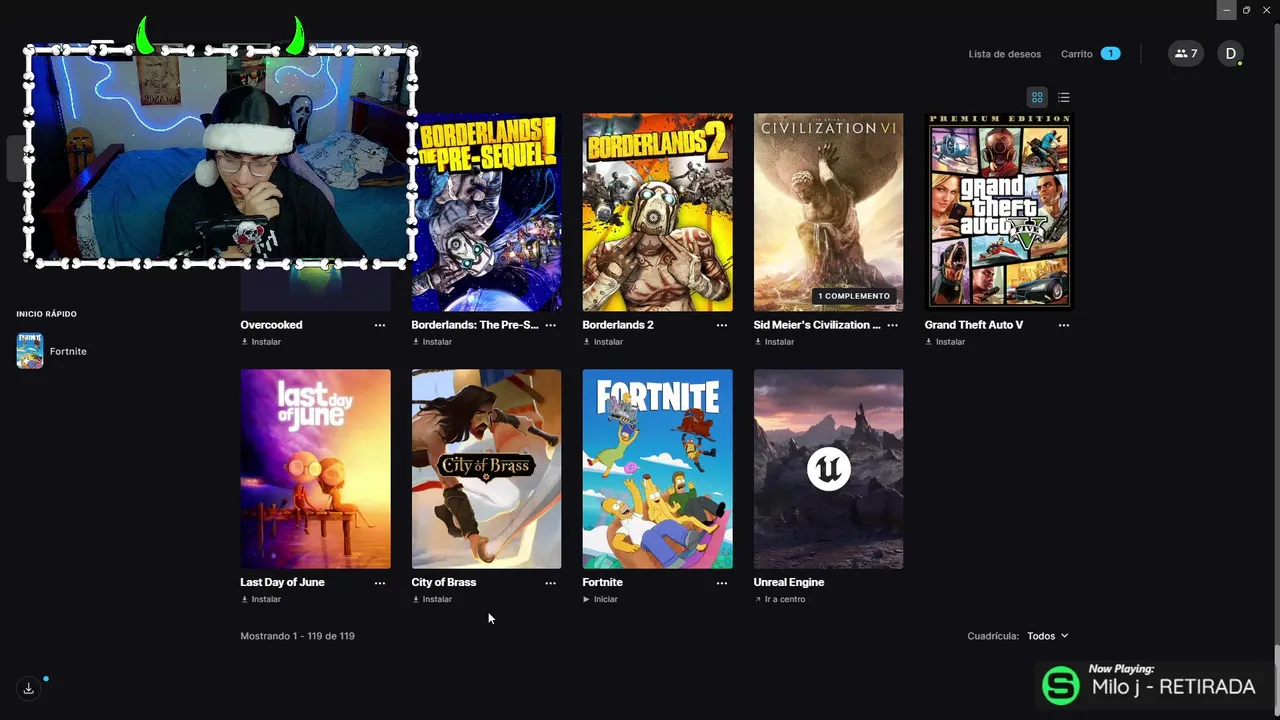Click the Grand Theft Auto V title

click(974, 325)
